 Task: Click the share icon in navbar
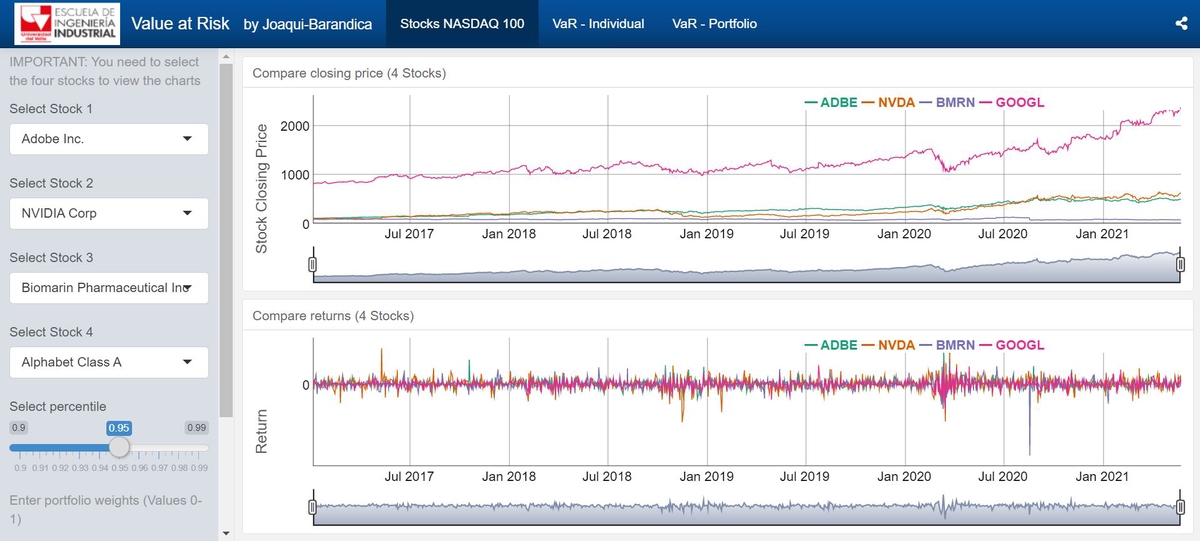(x=1181, y=24)
